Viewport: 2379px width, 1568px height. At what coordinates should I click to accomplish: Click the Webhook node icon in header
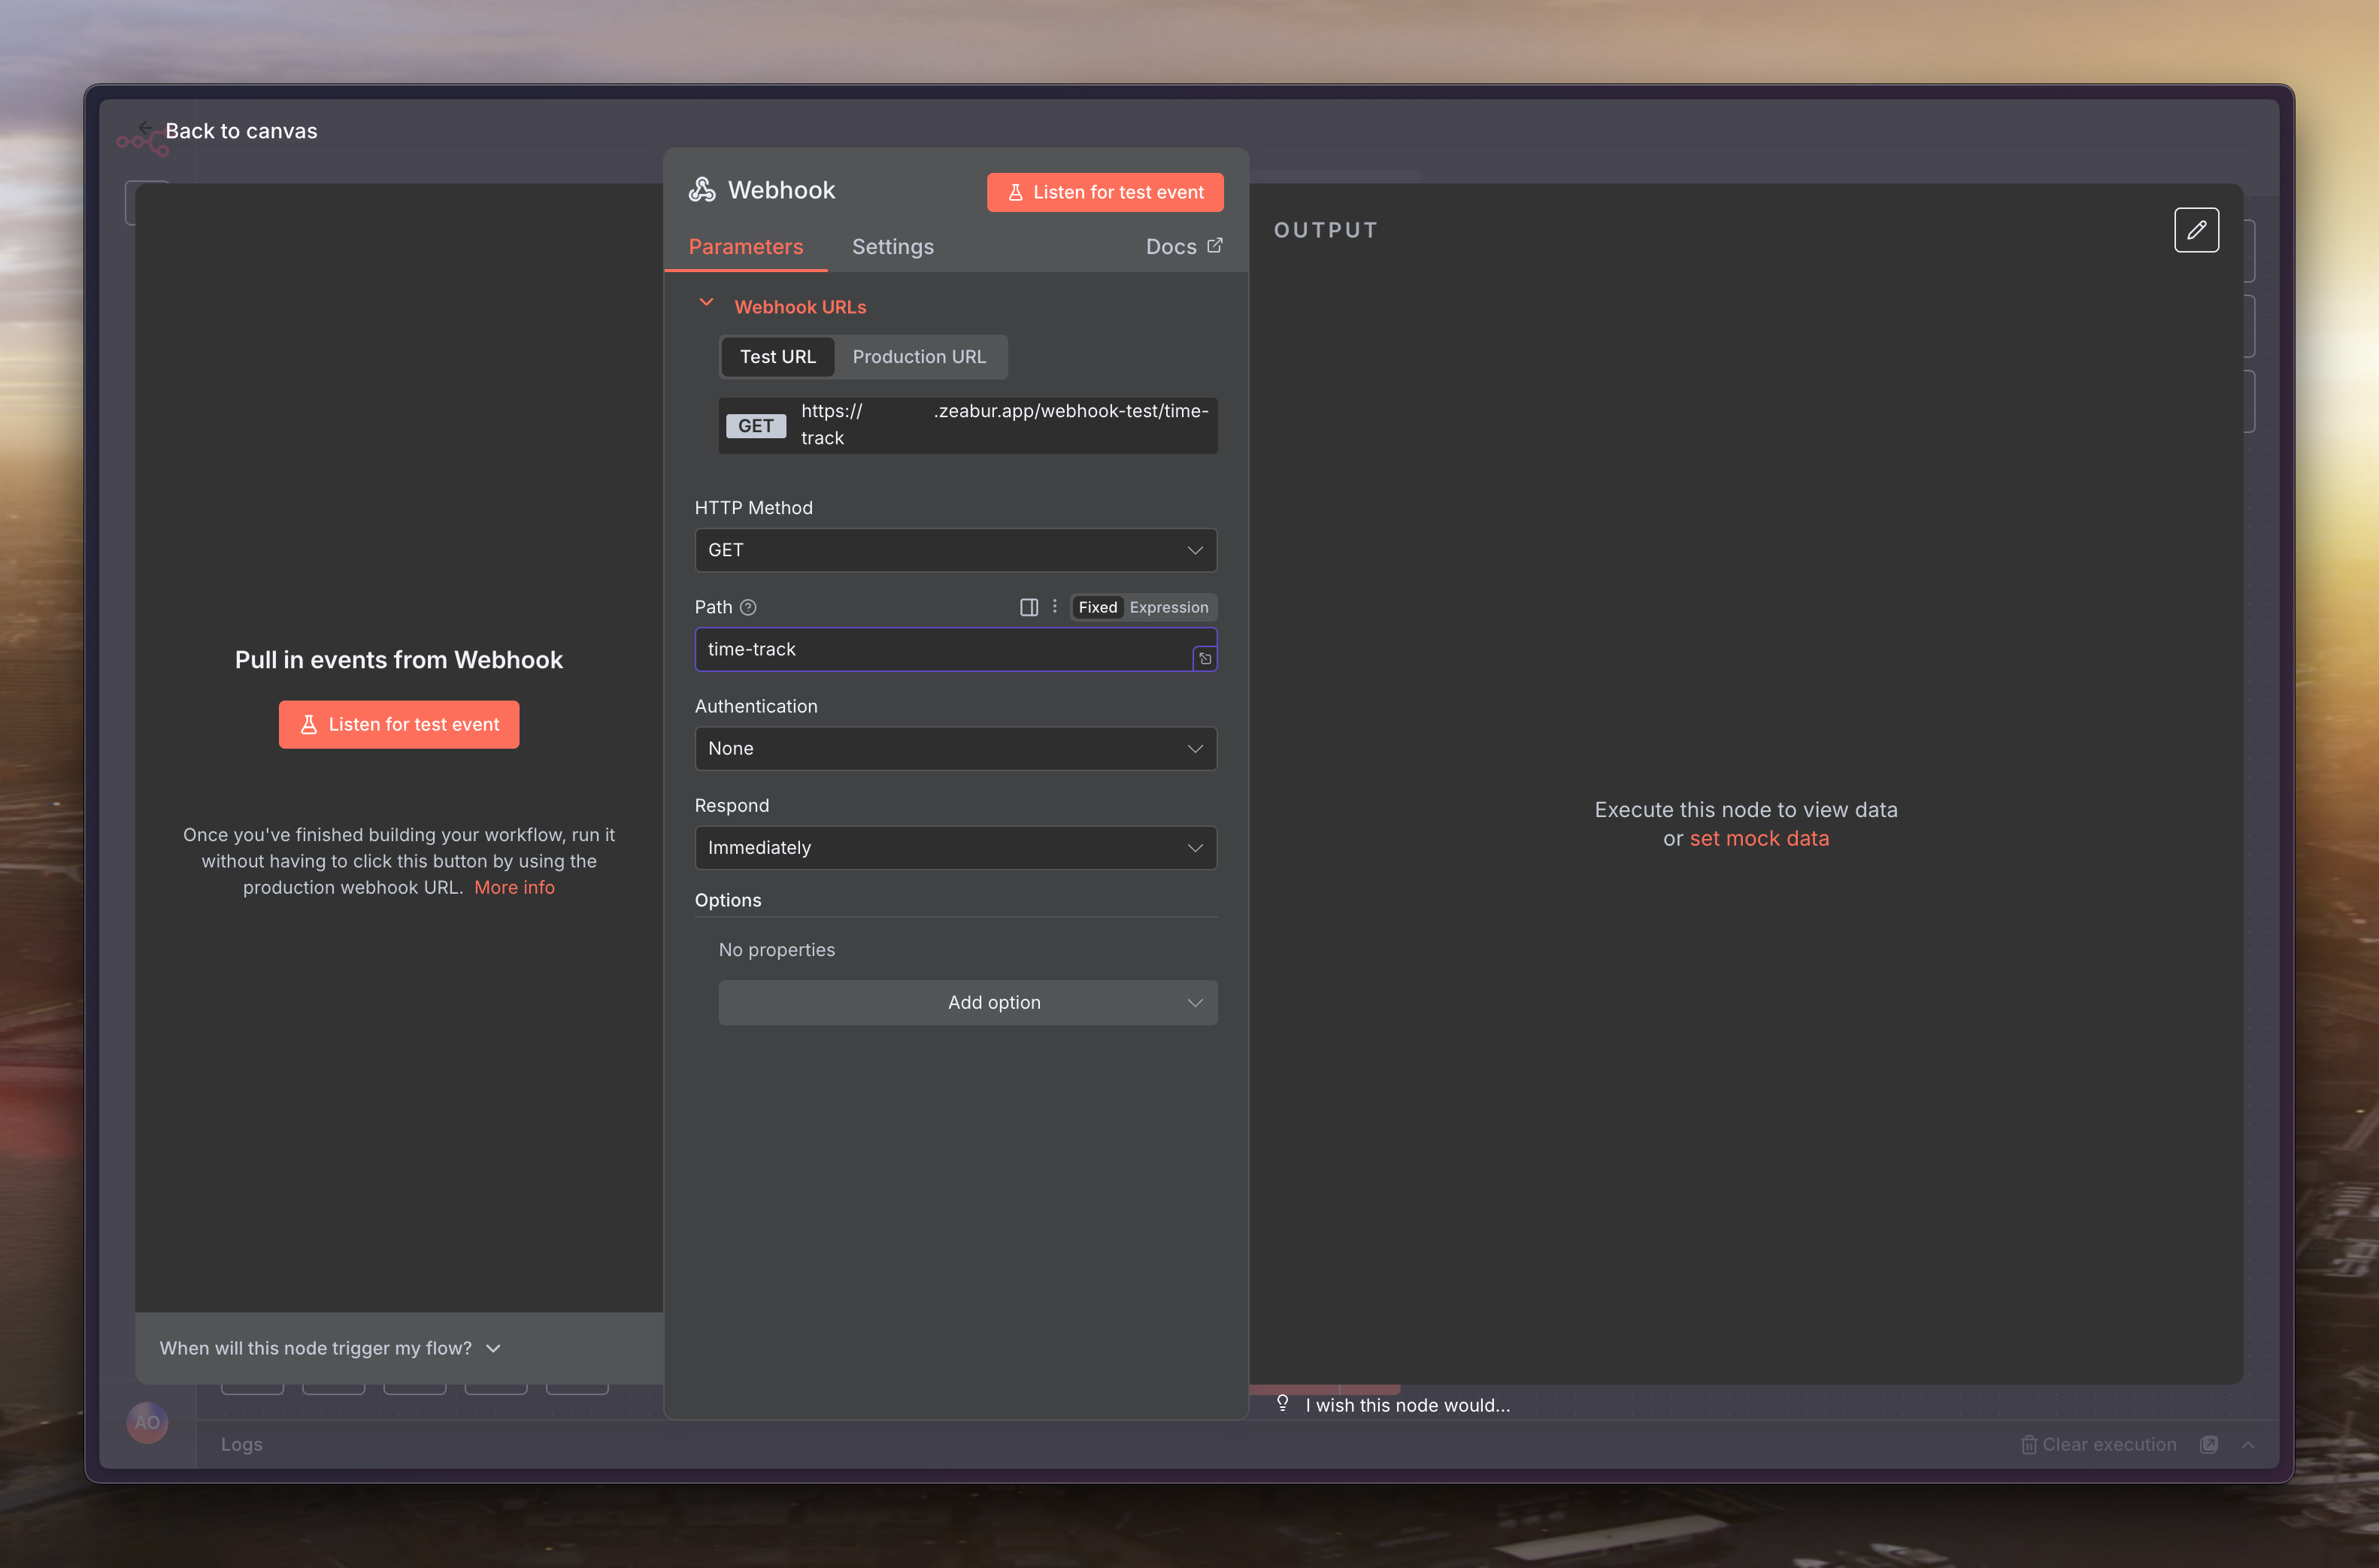[702, 190]
